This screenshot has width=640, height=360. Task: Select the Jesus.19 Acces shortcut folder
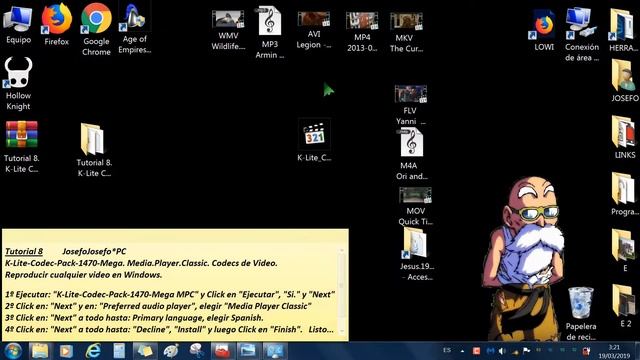pos(416,254)
